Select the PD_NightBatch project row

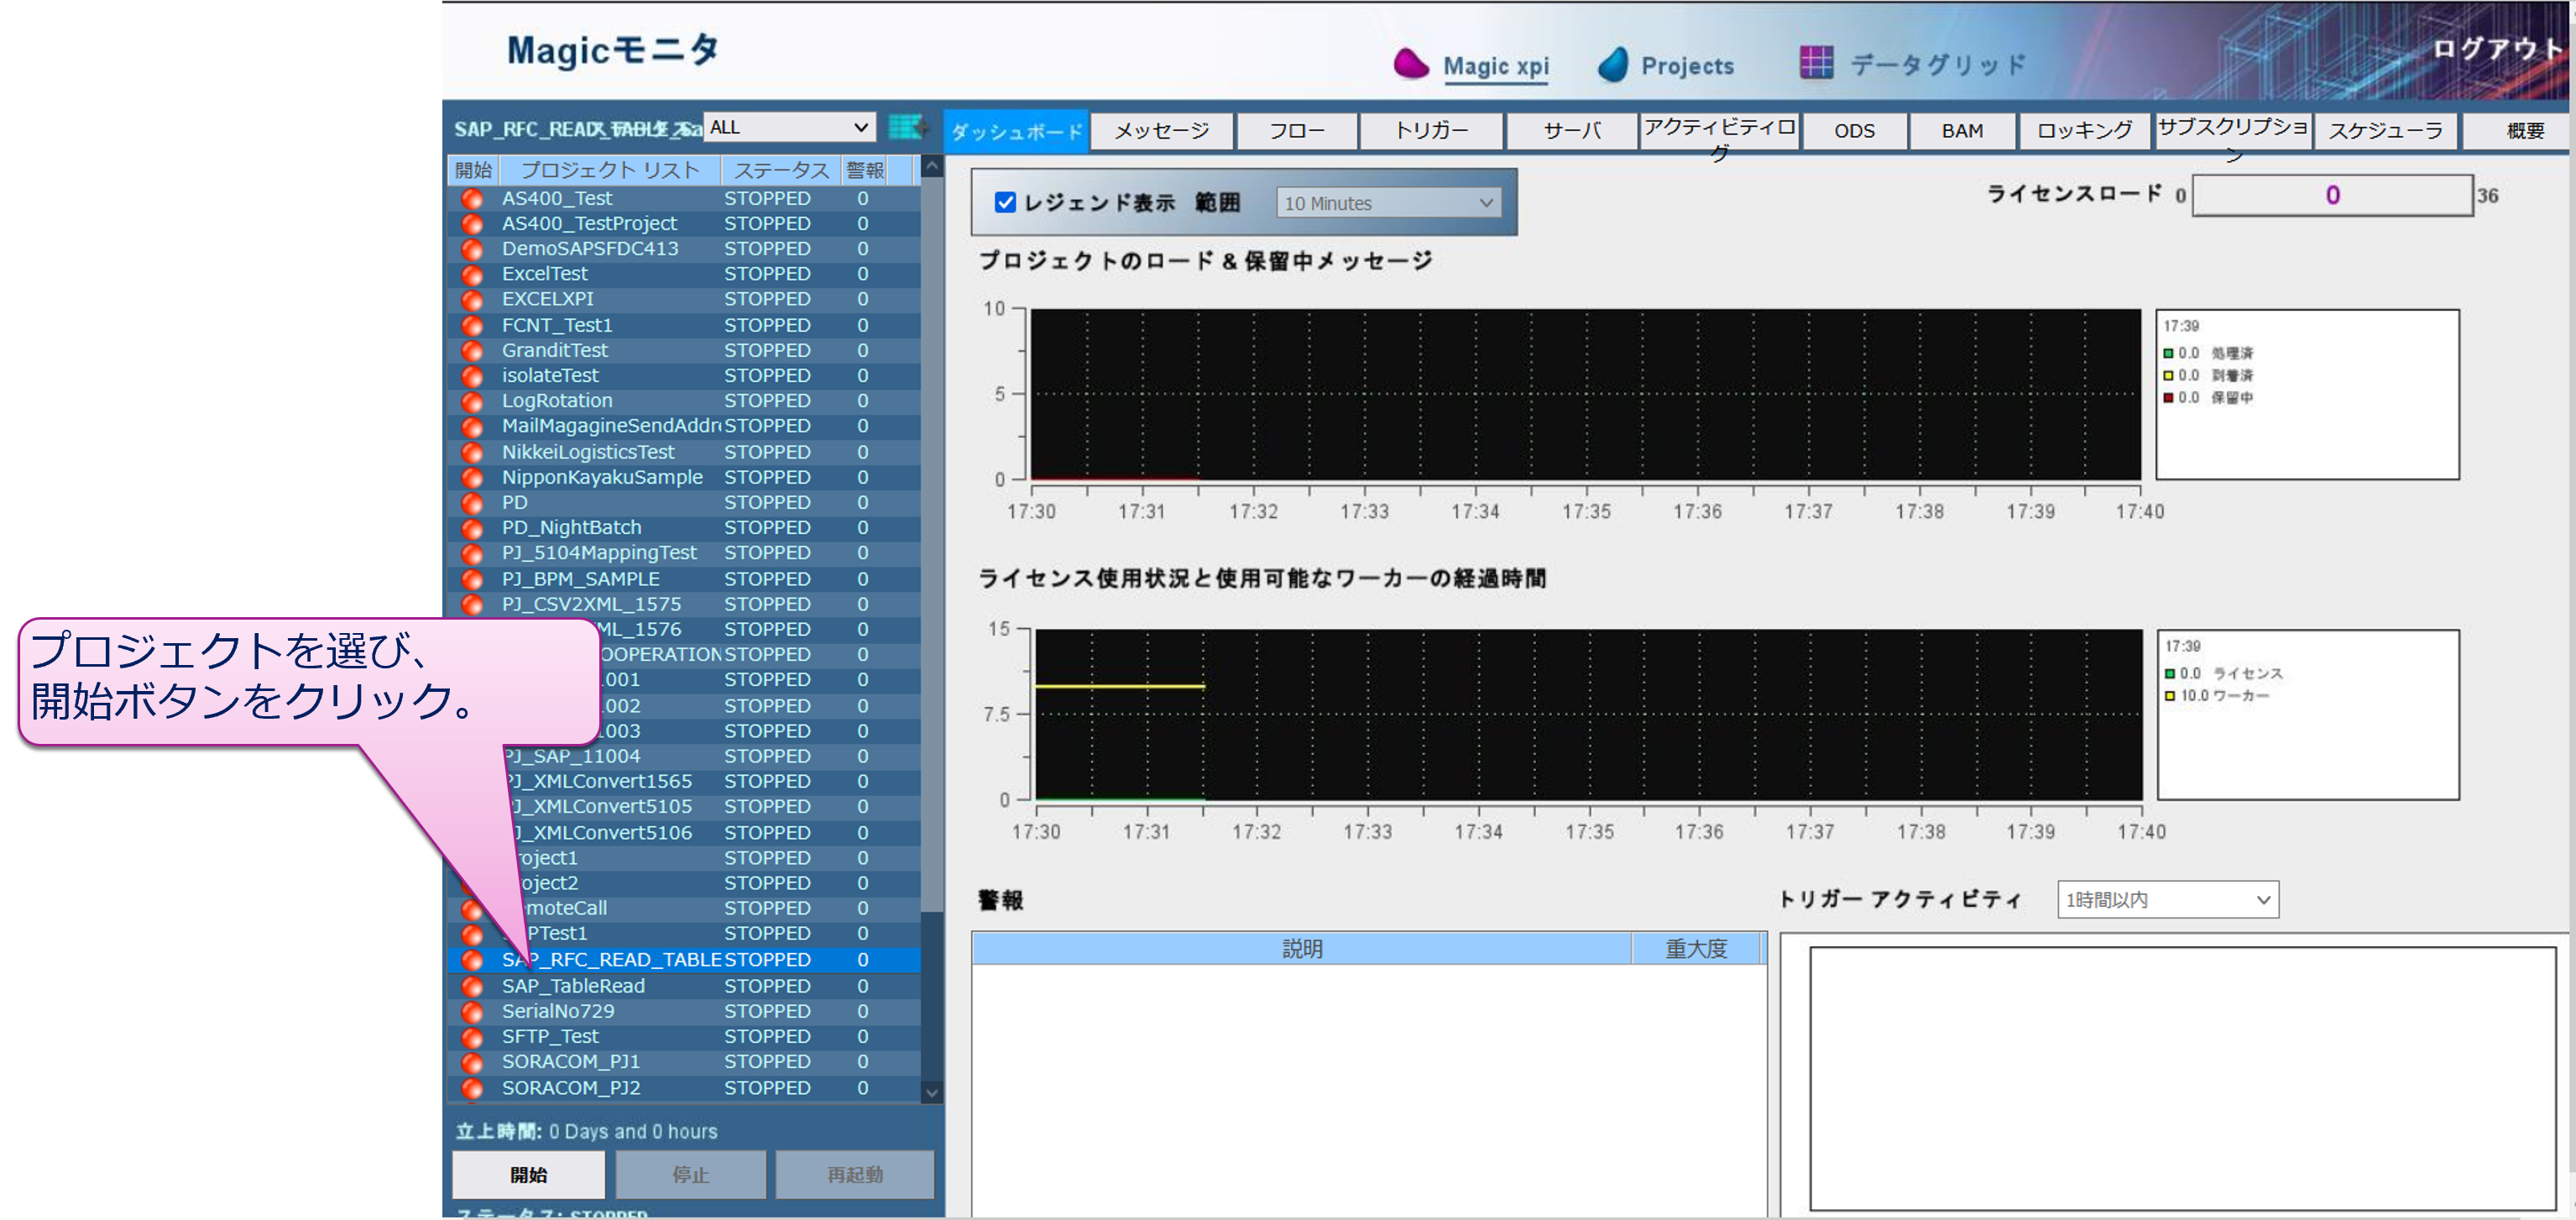coord(685,528)
